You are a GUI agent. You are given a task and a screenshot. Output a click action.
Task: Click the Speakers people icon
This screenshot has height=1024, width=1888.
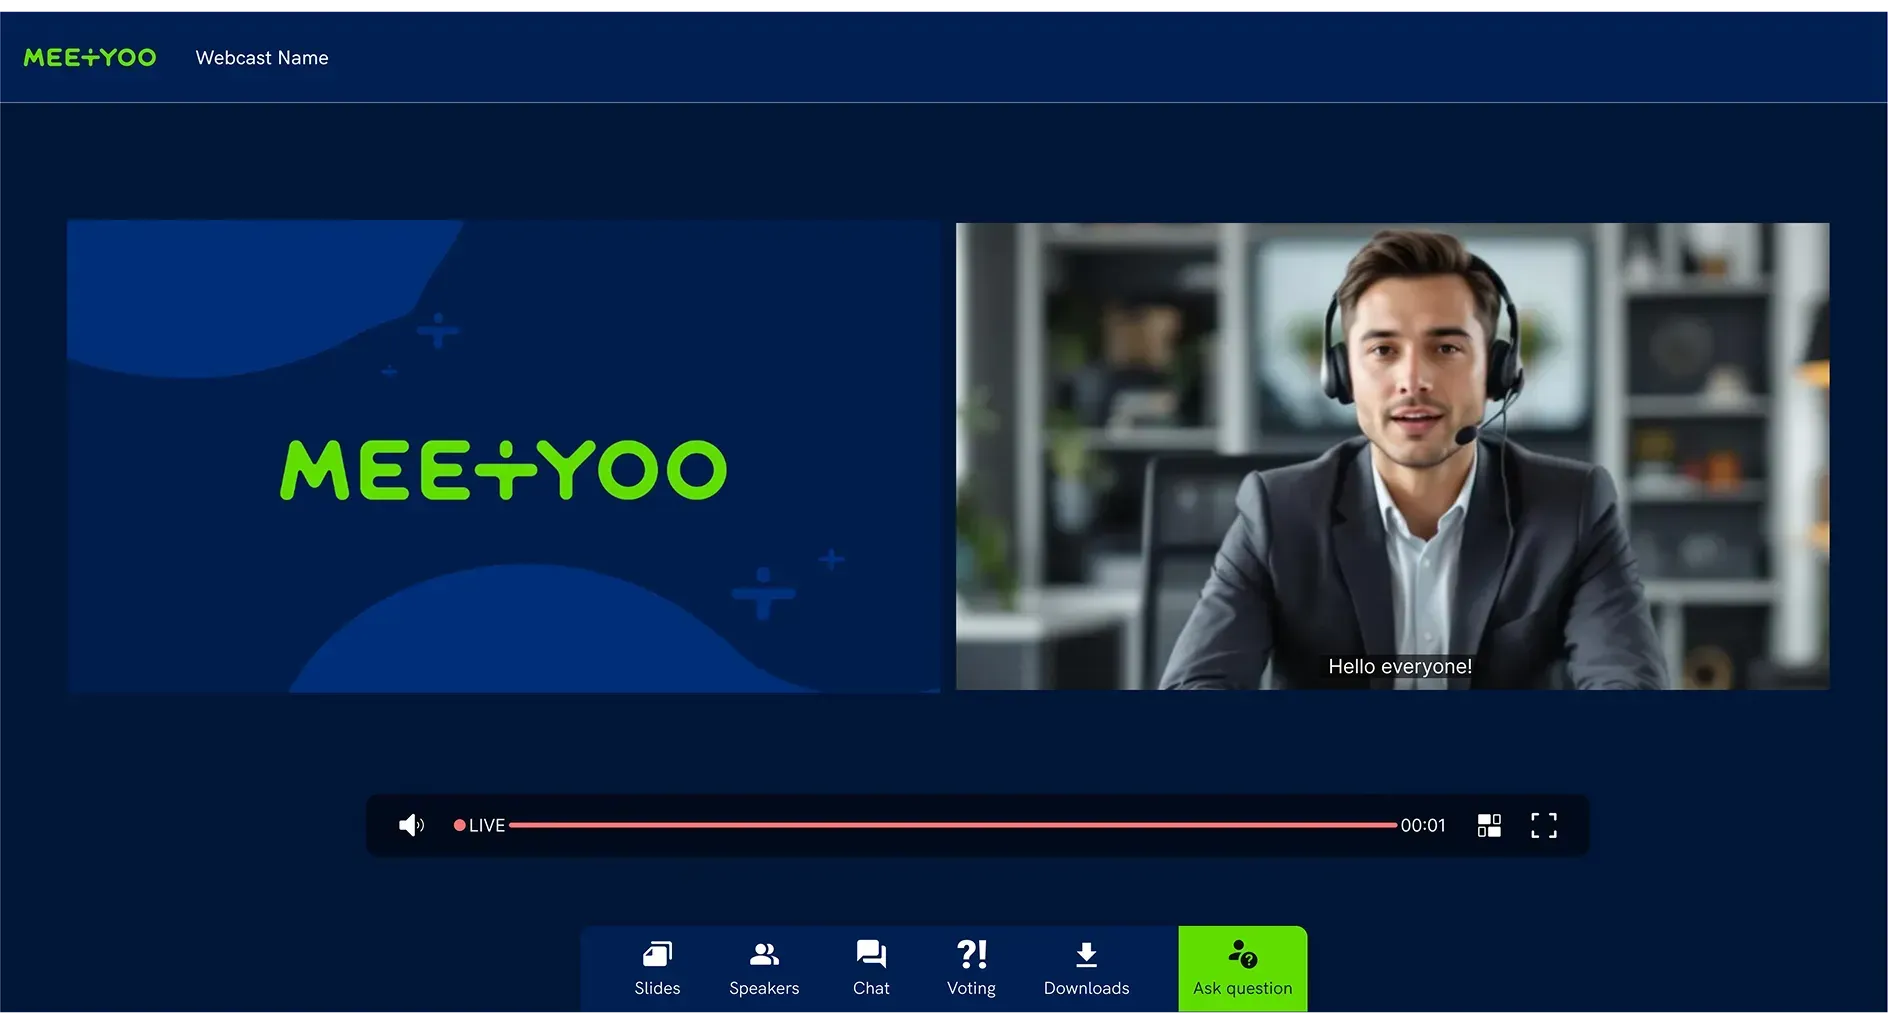click(x=764, y=953)
